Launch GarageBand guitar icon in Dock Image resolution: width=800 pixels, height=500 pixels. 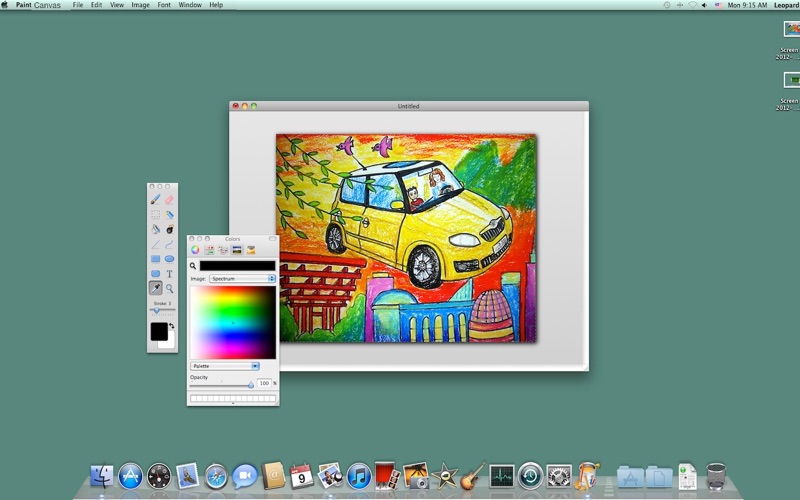coord(473,476)
